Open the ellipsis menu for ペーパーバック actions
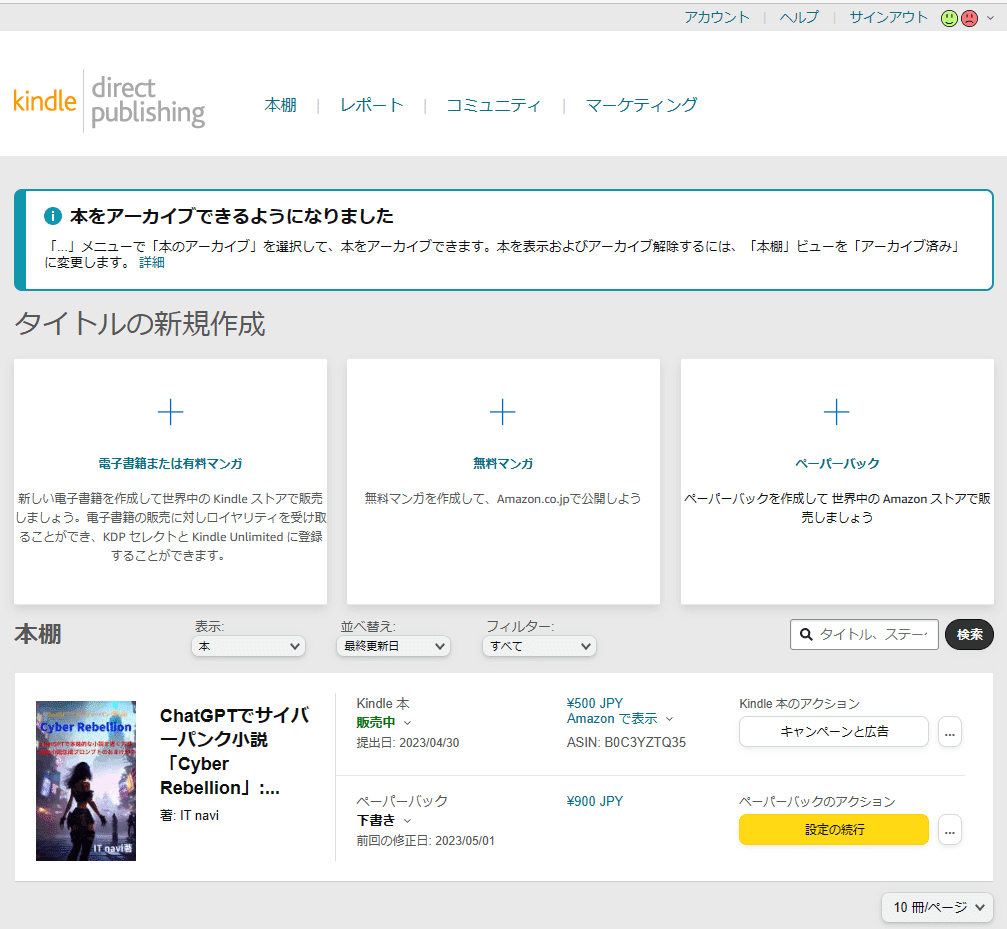Viewport: 1007px width, 929px height. (950, 830)
